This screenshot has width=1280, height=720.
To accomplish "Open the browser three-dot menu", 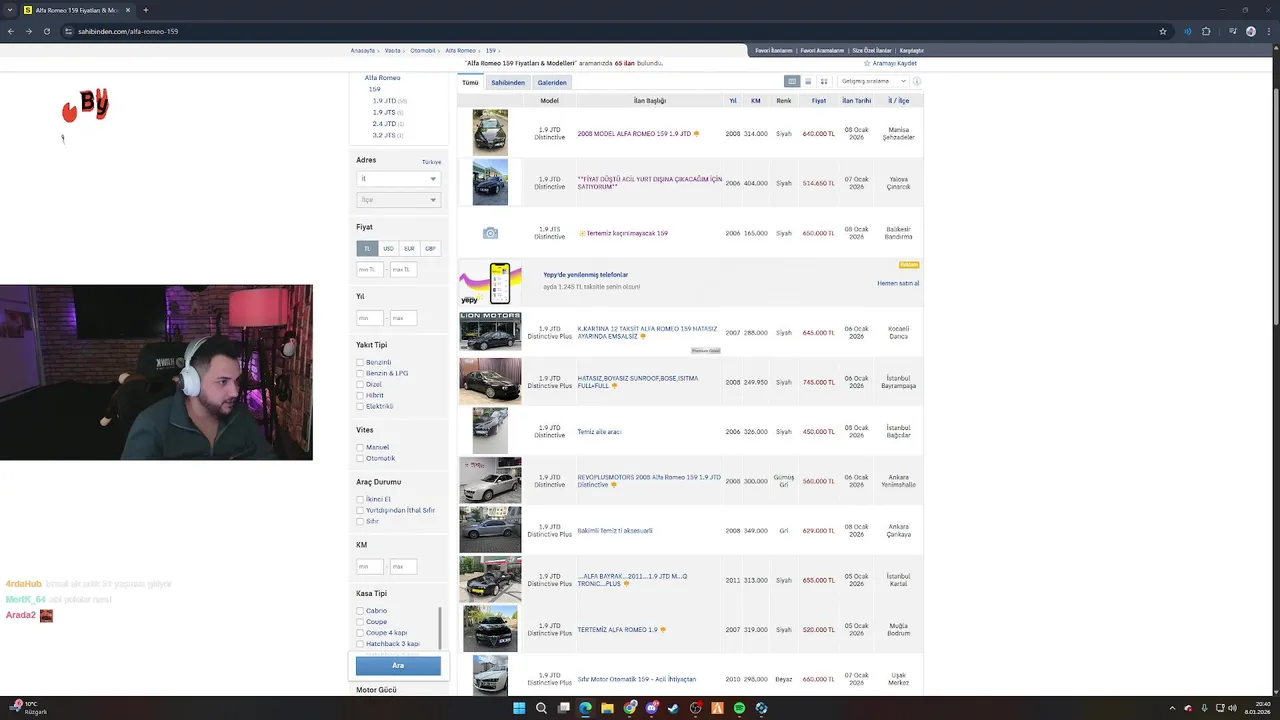I will pos(1268,31).
